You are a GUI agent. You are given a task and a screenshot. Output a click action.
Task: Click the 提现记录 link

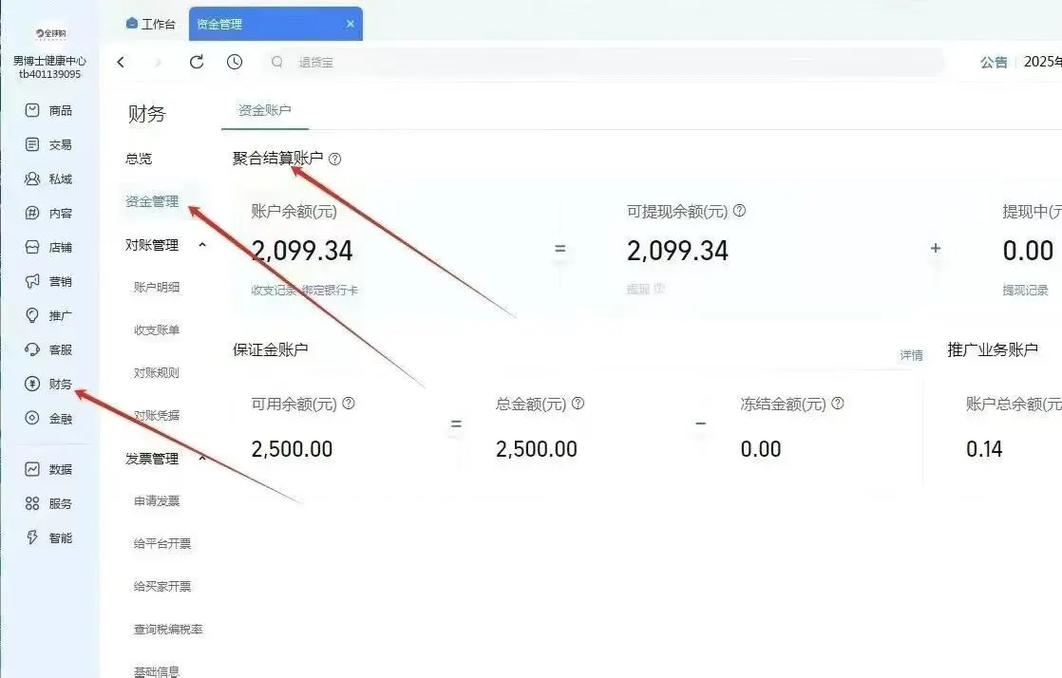coord(1027,289)
